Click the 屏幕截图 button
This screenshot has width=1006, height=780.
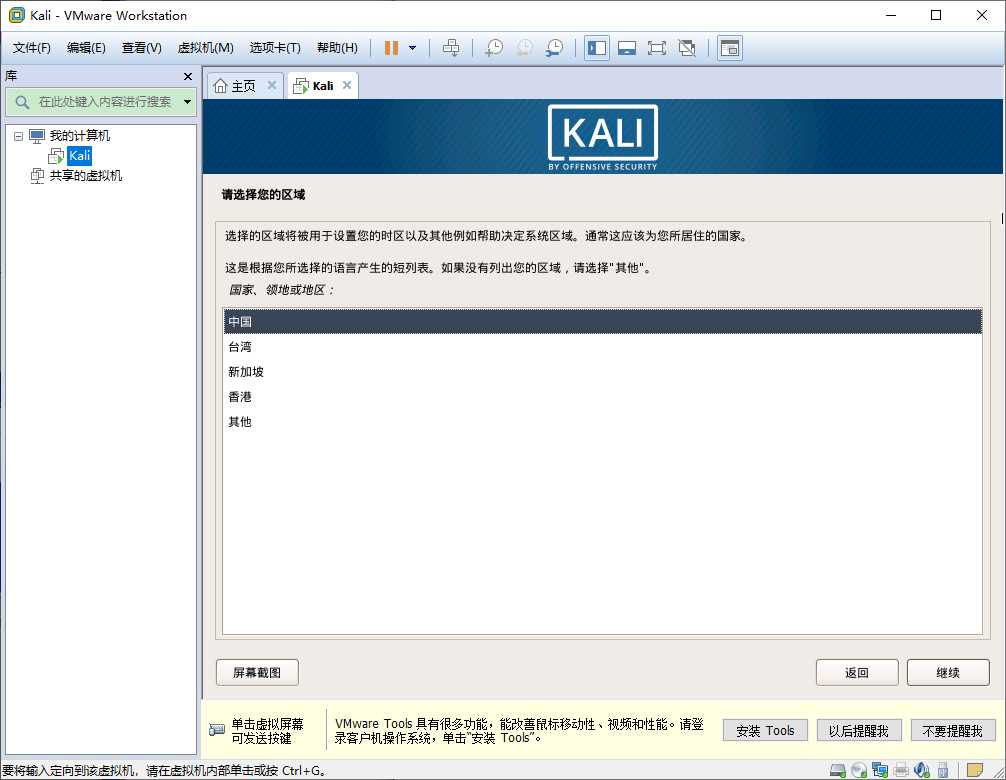point(257,672)
